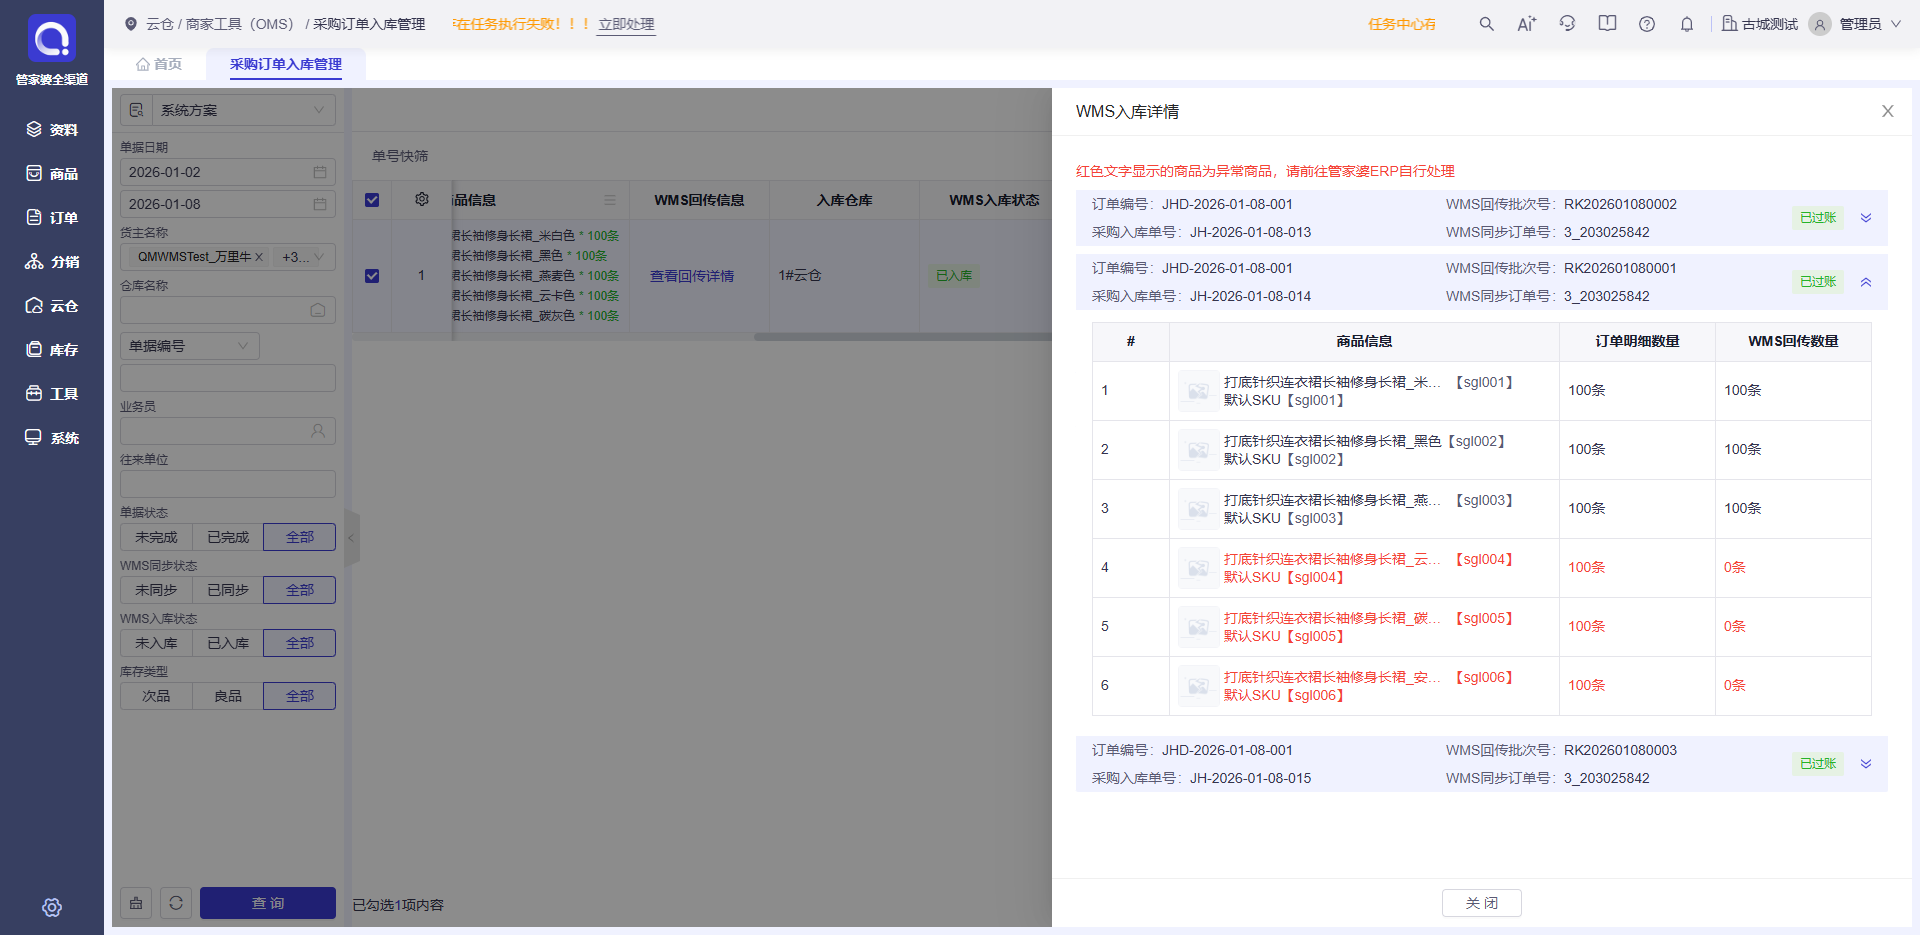Viewport: 1920px width, 935px height.
Task: Click the 关闭 button
Action: point(1482,903)
